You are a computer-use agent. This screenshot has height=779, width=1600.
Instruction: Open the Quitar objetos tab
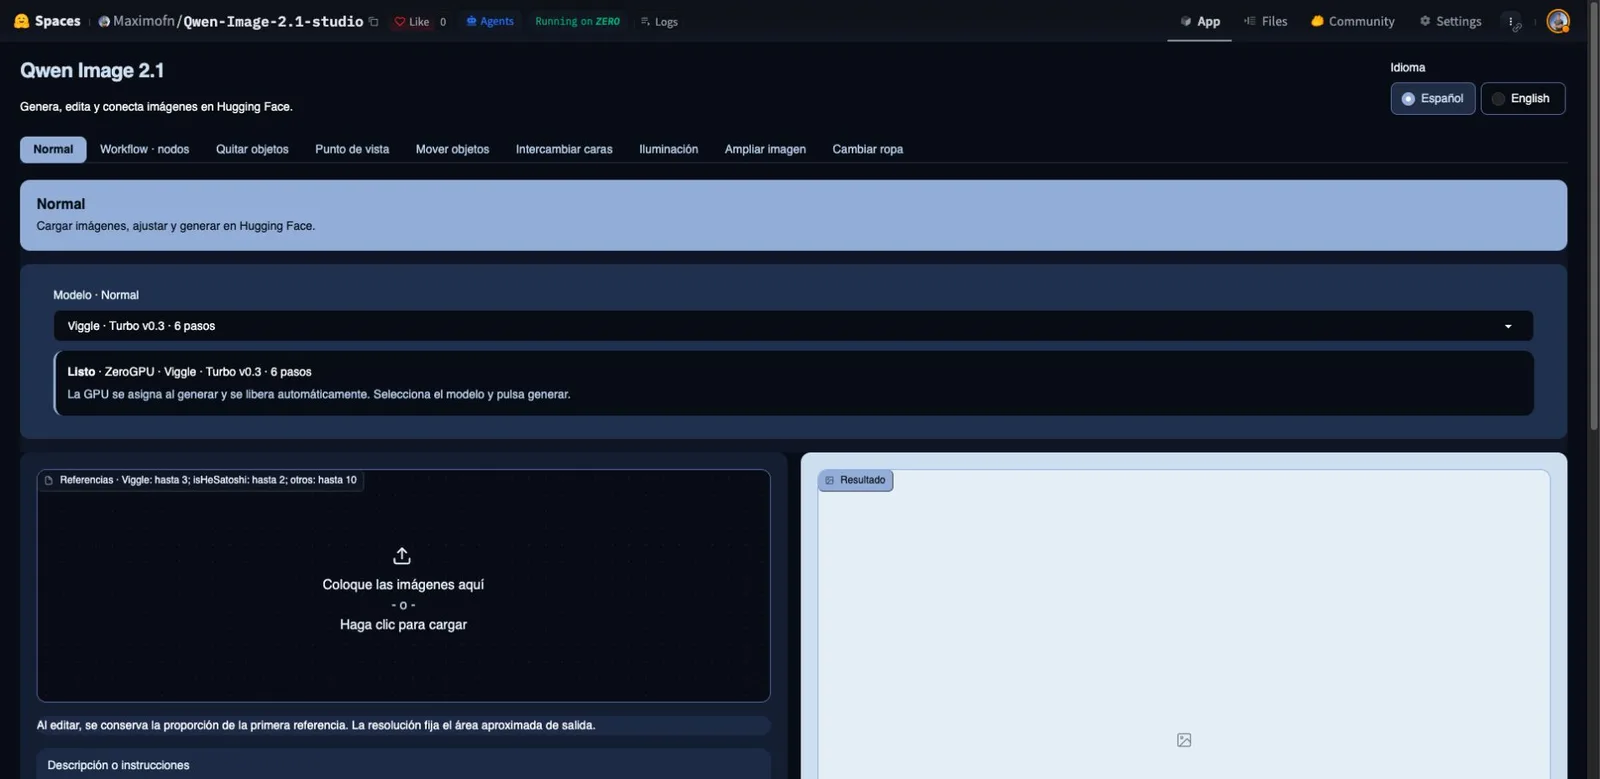(x=252, y=149)
